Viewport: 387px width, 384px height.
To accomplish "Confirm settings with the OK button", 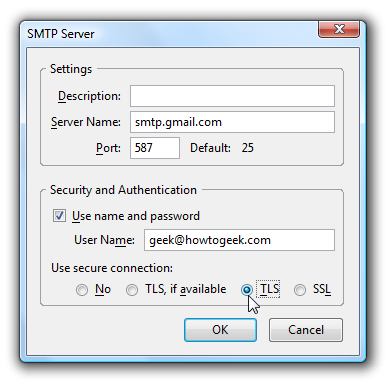I will point(220,330).
